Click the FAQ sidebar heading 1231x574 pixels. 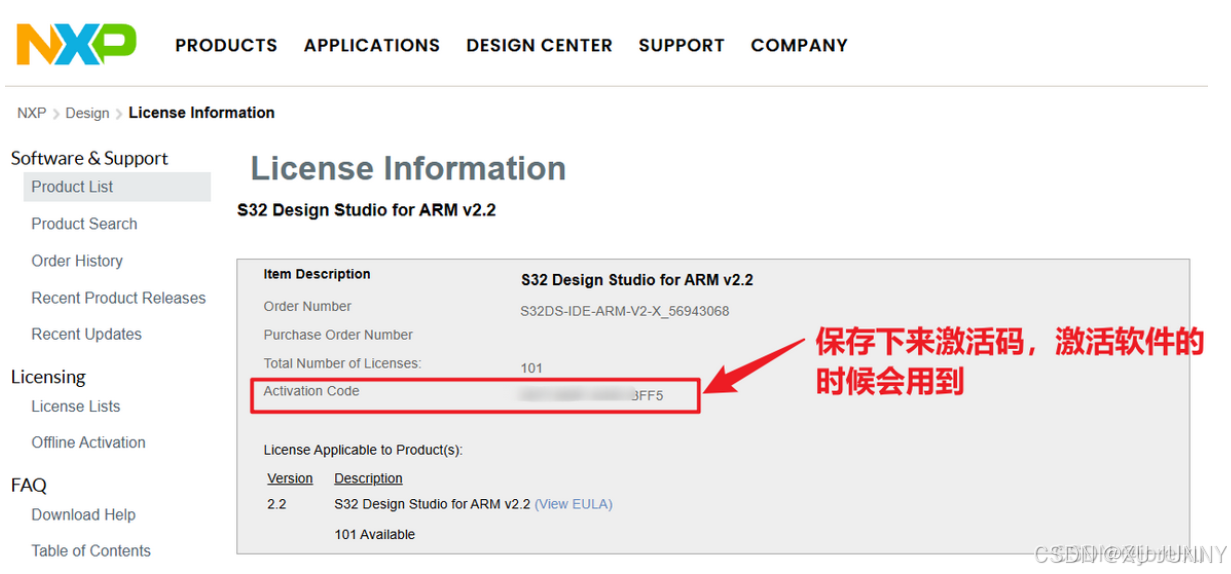point(29,485)
